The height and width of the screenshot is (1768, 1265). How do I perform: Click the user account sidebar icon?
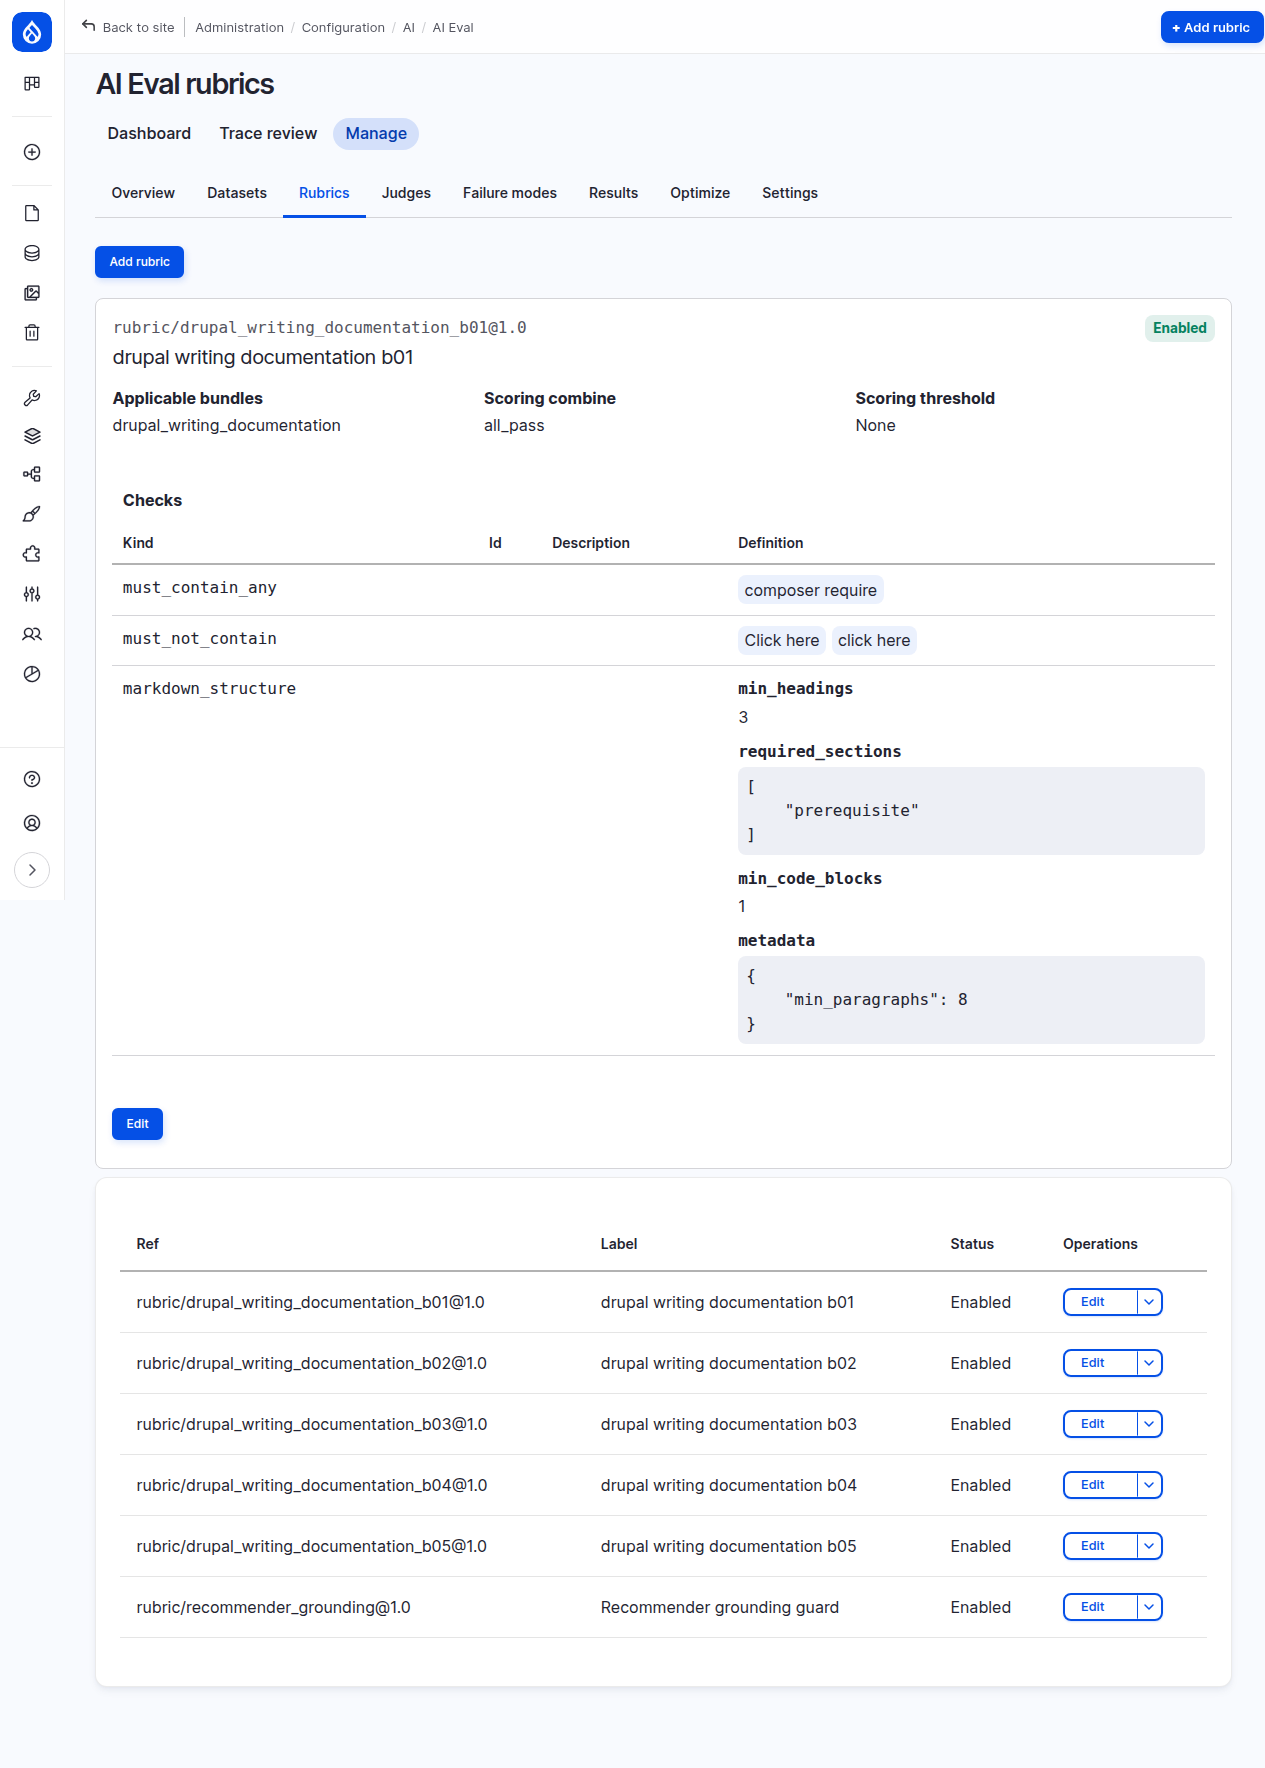[32, 823]
